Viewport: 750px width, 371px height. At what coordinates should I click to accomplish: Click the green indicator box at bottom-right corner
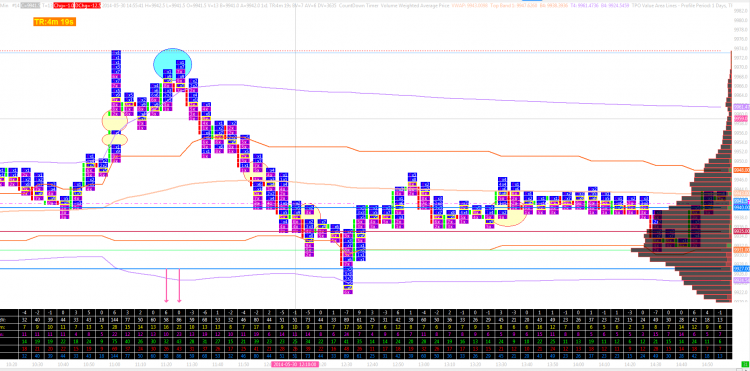click(x=745, y=365)
